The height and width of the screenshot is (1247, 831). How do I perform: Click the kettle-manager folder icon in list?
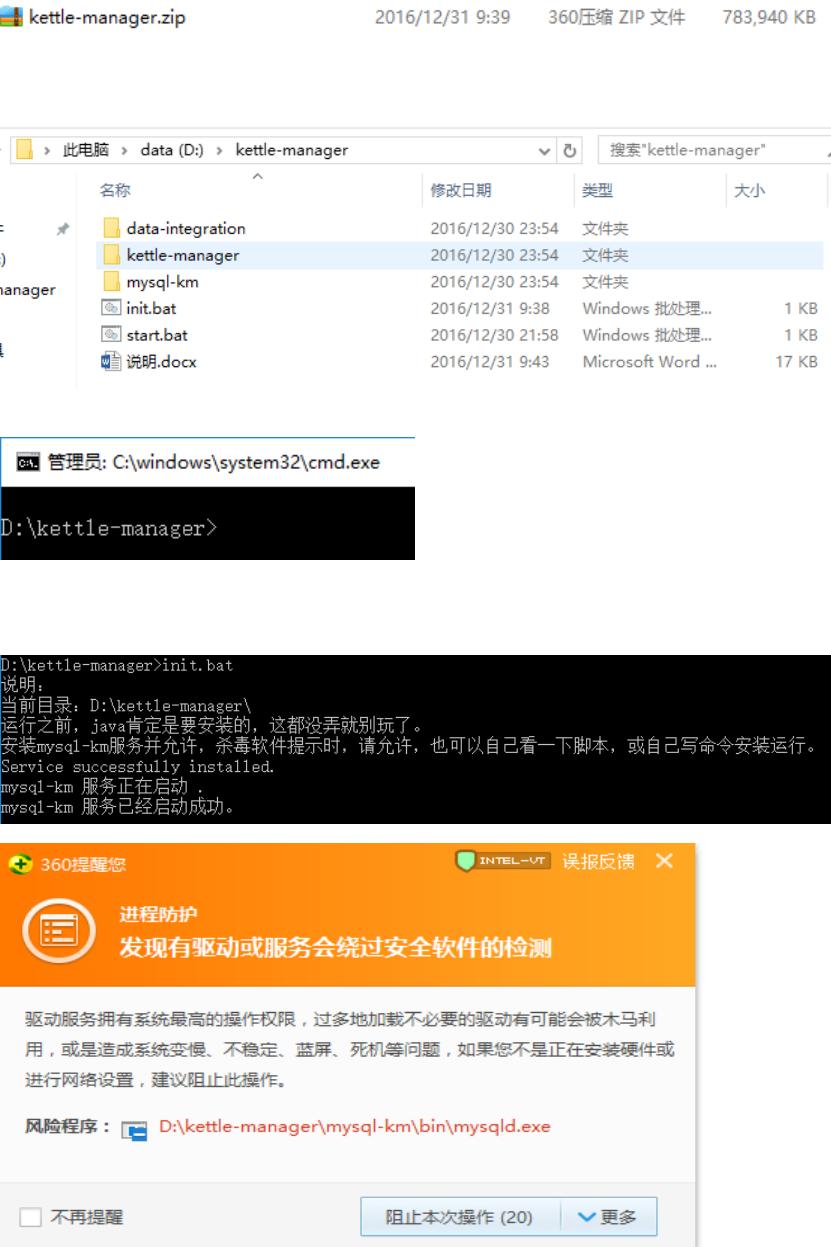tap(113, 255)
